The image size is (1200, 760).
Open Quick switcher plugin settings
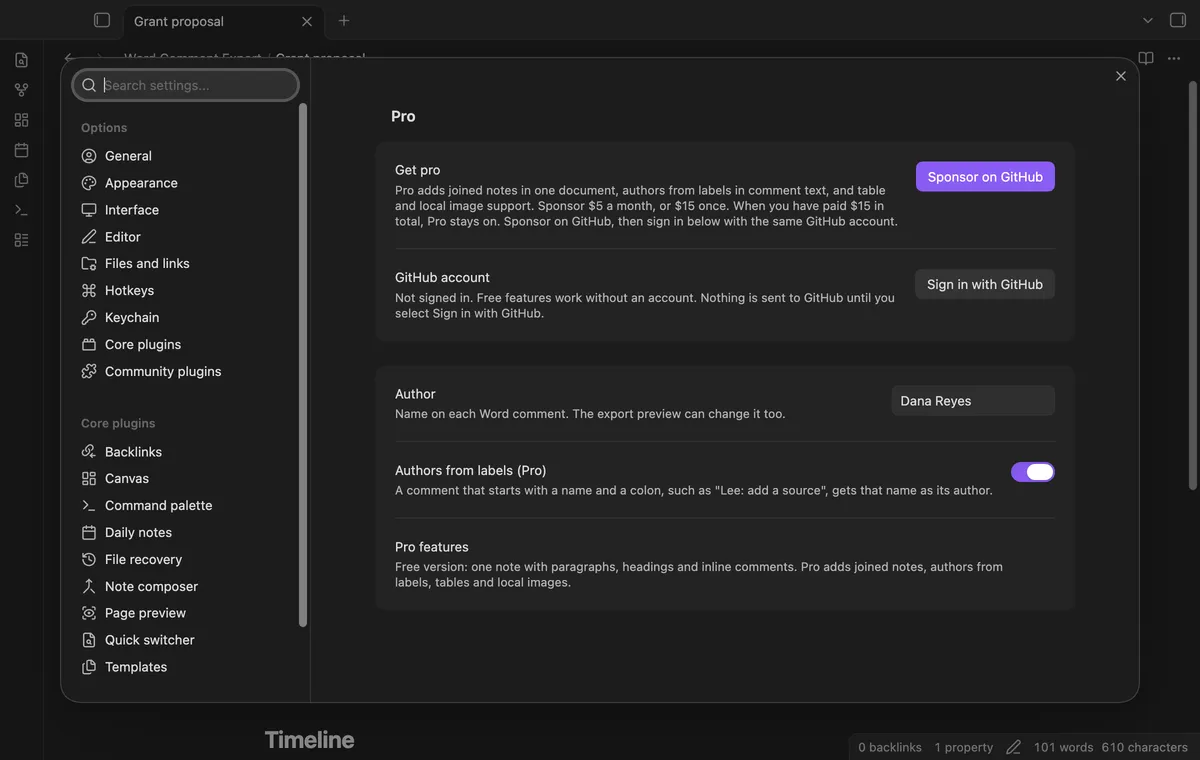coord(186,640)
